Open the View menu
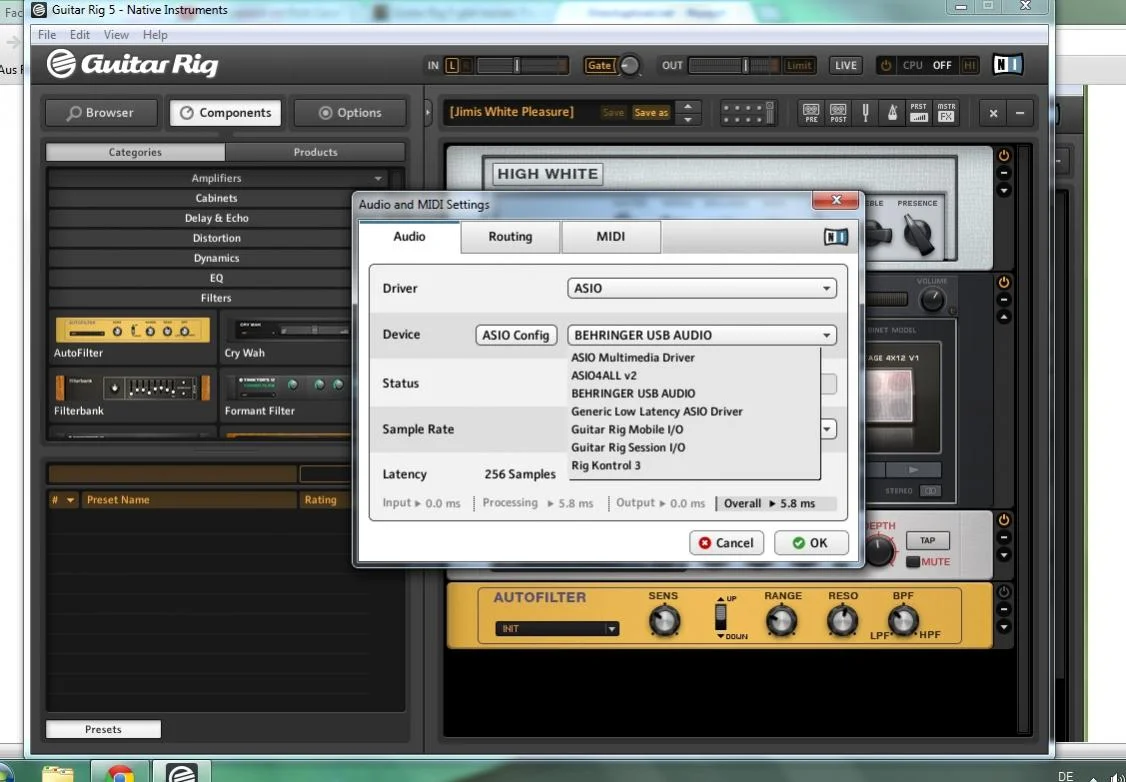This screenshot has width=1126, height=782. (116, 35)
